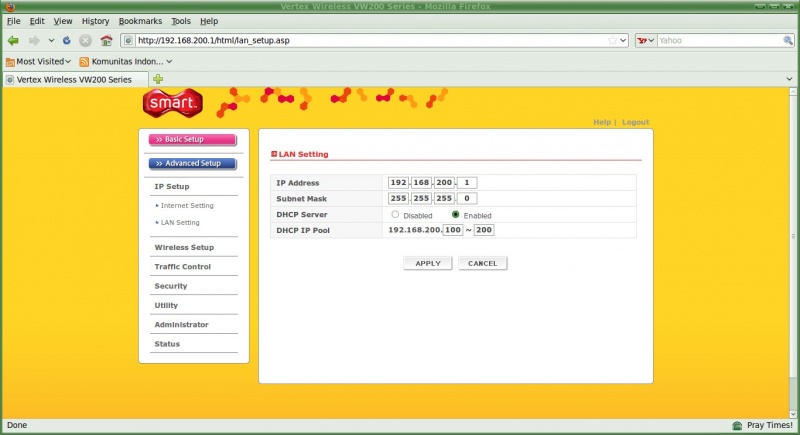Click the Logout link
The image size is (800, 435).
click(635, 122)
